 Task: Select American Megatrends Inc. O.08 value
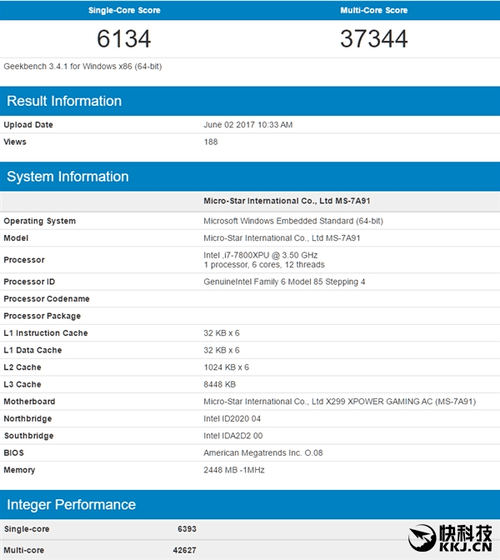coord(263,453)
